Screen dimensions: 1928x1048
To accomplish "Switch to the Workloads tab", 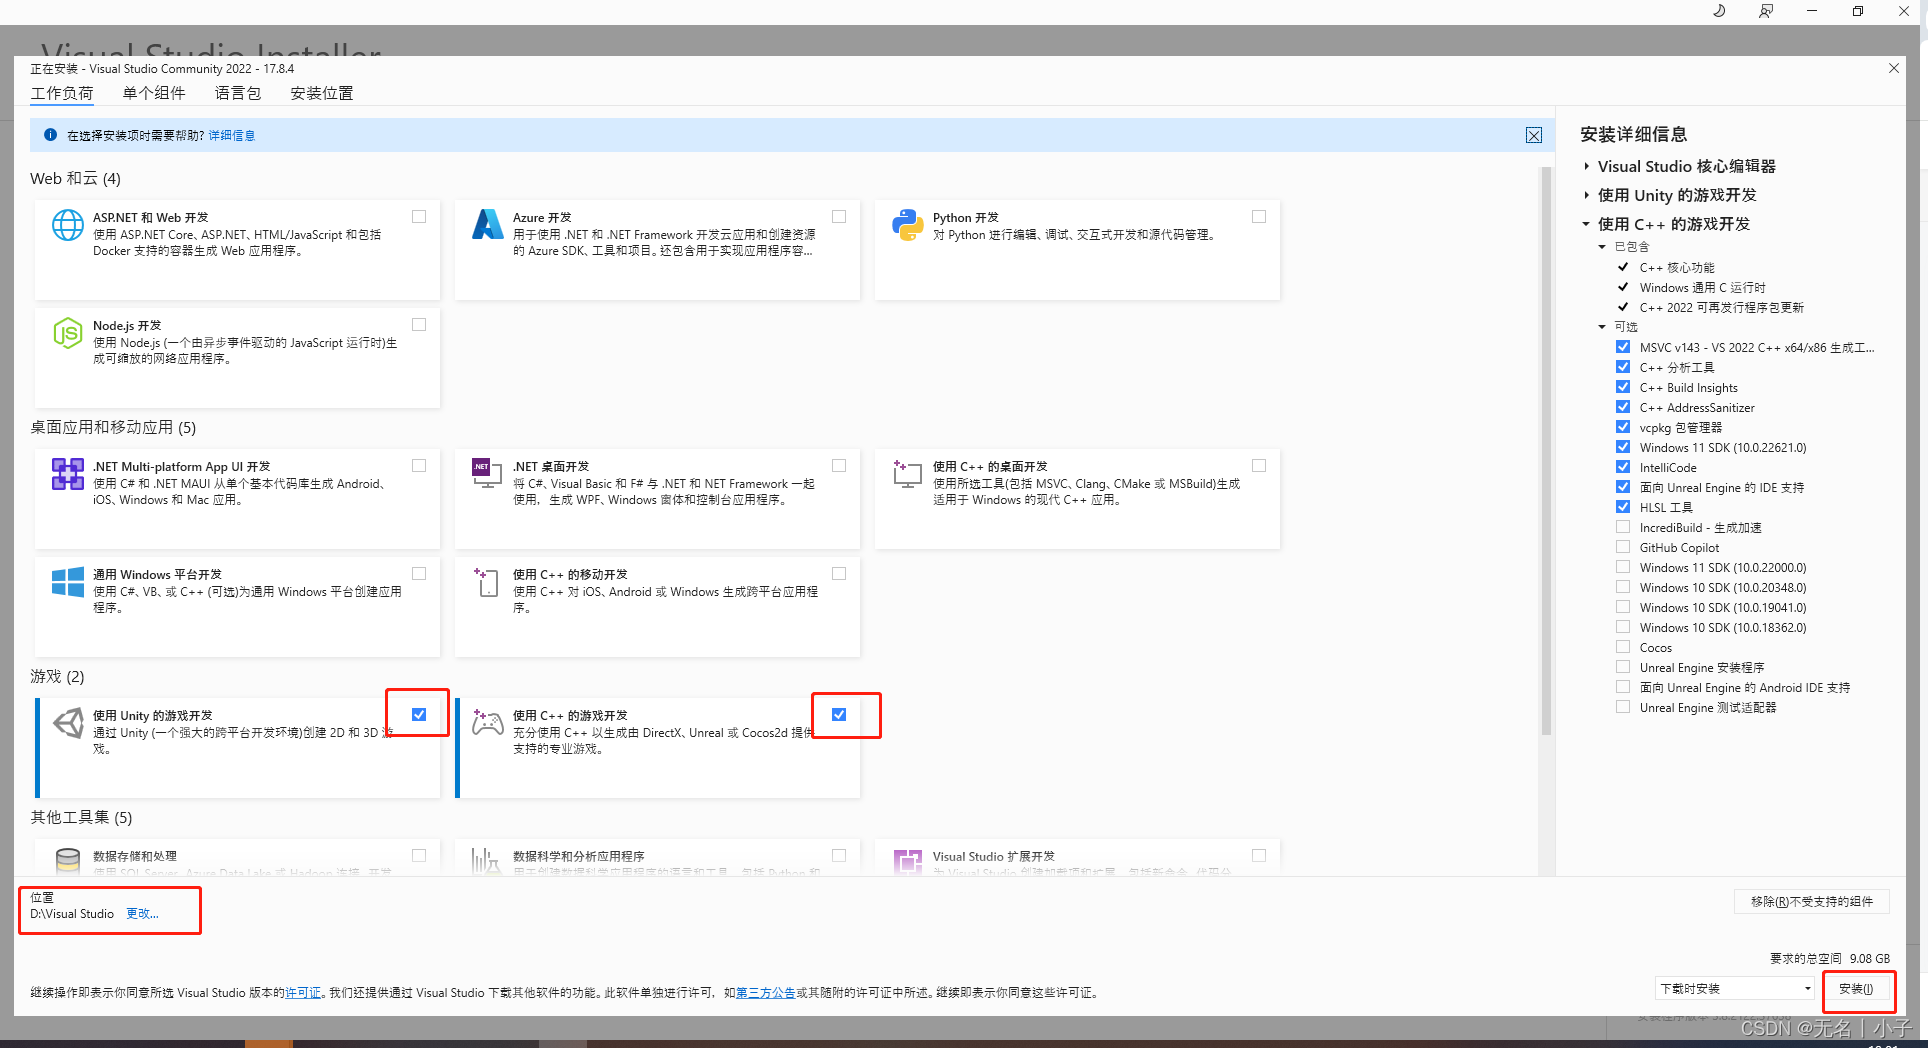I will point(62,93).
